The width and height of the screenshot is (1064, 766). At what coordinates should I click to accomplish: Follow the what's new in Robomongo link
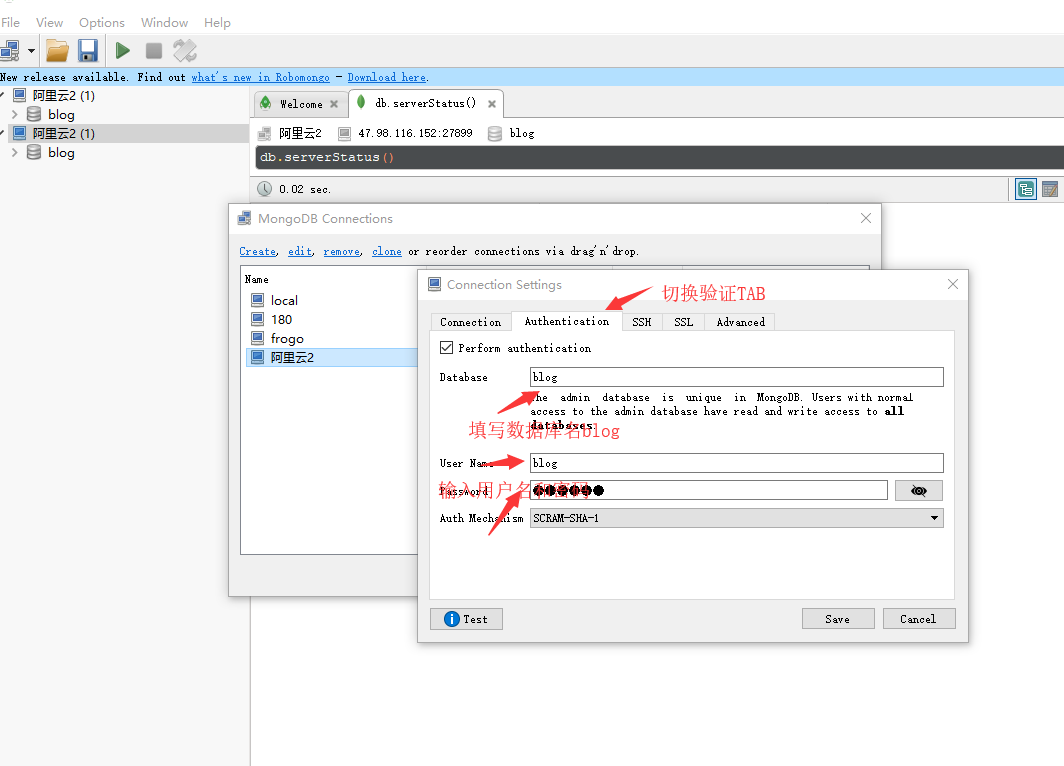pyautogui.click(x=261, y=77)
